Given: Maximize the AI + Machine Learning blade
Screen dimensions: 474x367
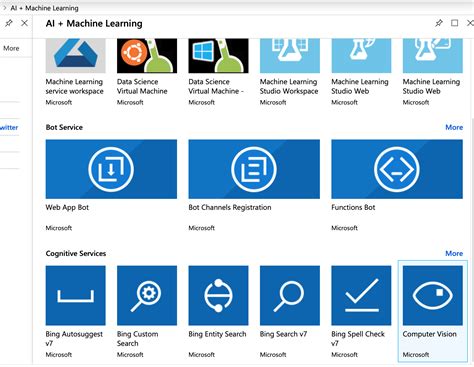Looking at the screenshot, I should point(454,23).
